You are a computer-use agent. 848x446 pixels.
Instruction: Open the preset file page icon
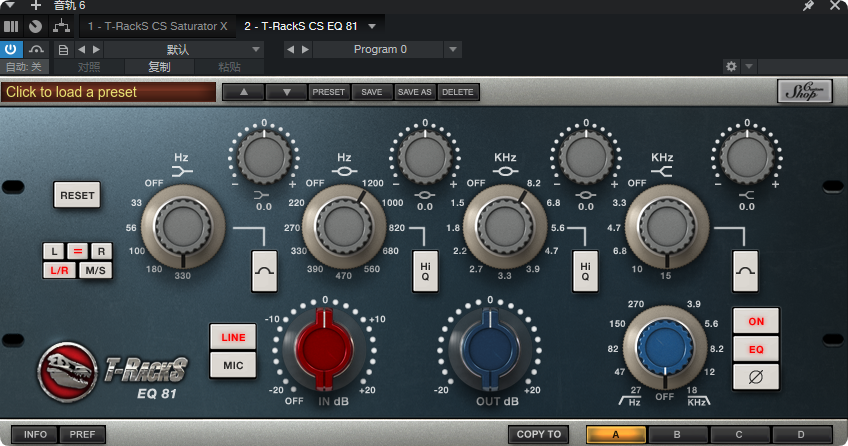63,50
